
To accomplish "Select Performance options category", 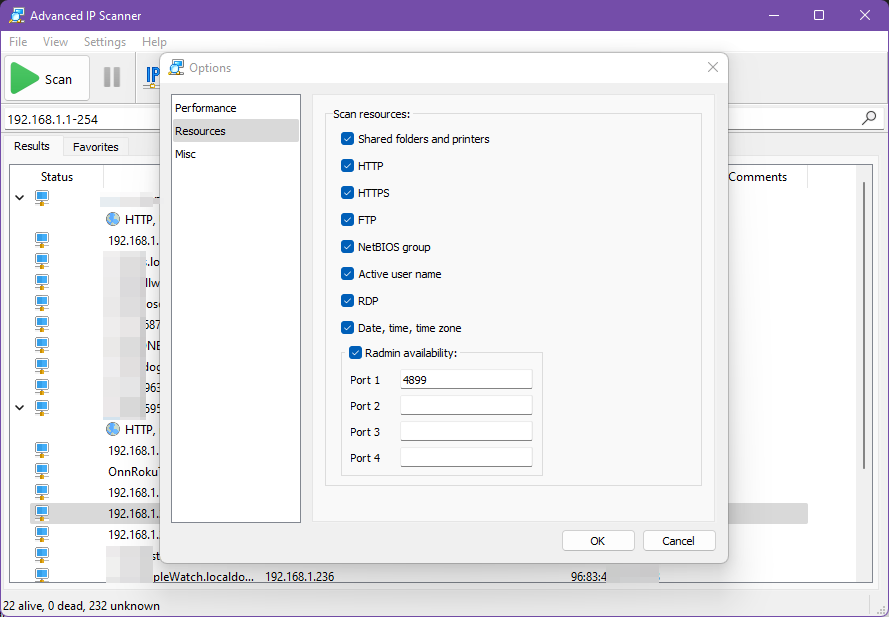I will (x=236, y=108).
